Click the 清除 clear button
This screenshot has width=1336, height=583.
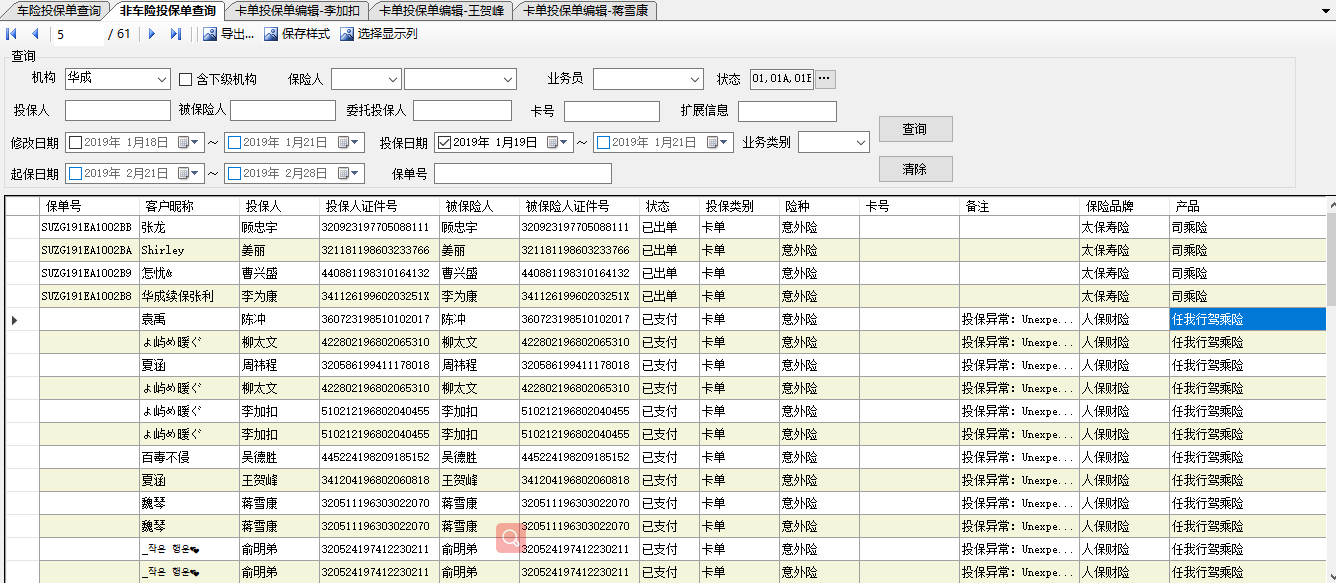click(915, 169)
